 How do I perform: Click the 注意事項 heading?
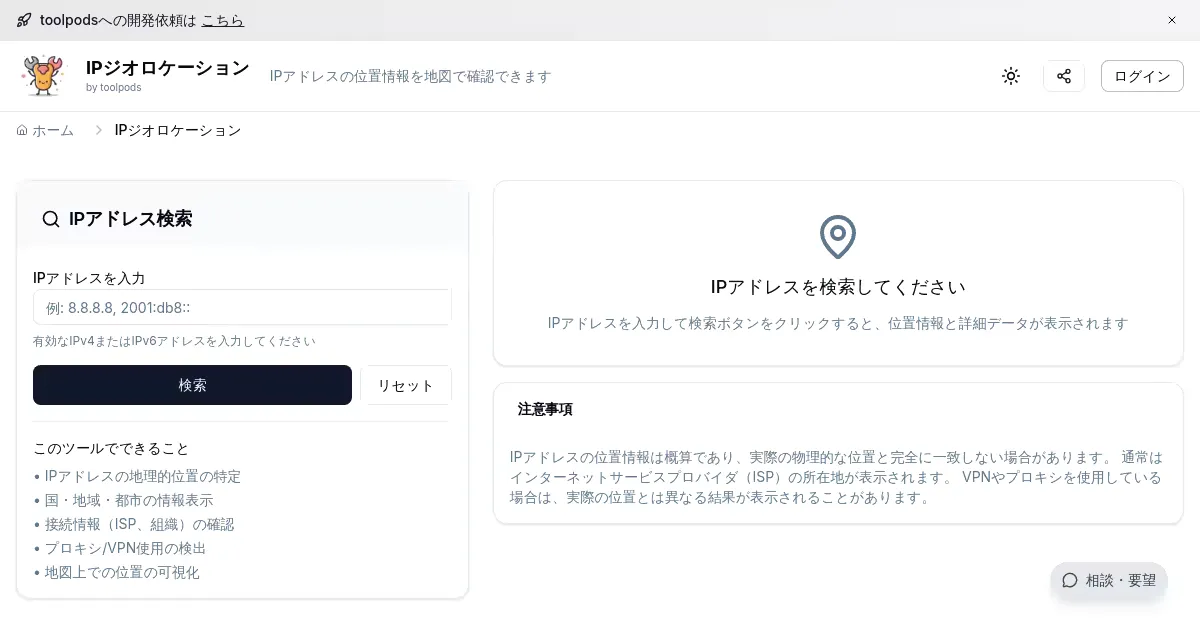545,409
